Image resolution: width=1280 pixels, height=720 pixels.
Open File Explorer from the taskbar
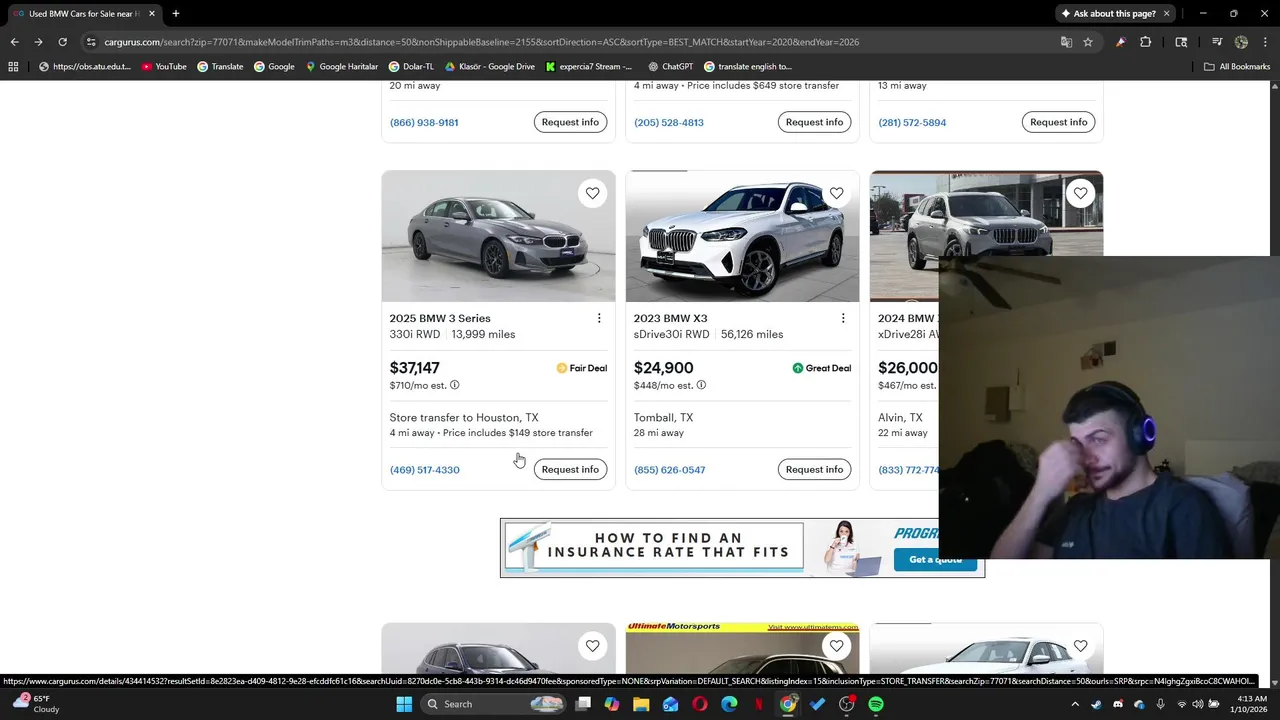tap(641, 704)
